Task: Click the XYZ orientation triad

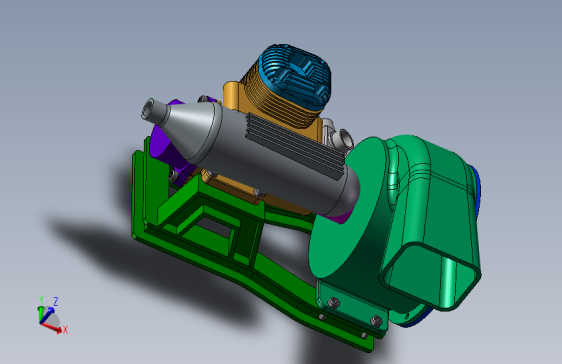Action: (x=52, y=315)
